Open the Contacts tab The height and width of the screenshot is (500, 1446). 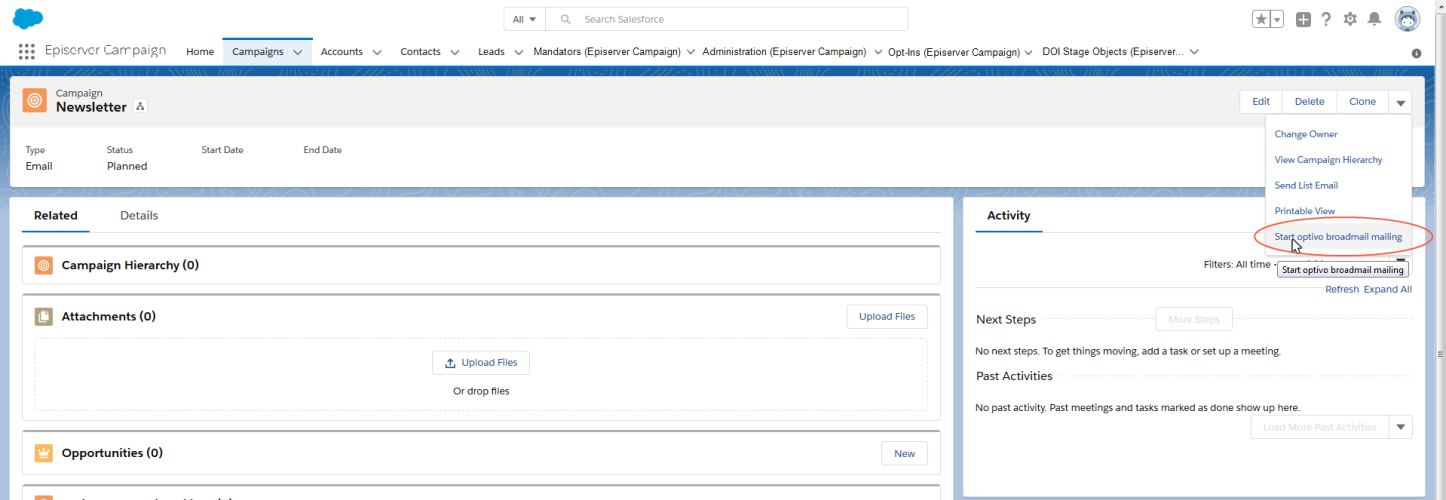(x=420, y=52)
